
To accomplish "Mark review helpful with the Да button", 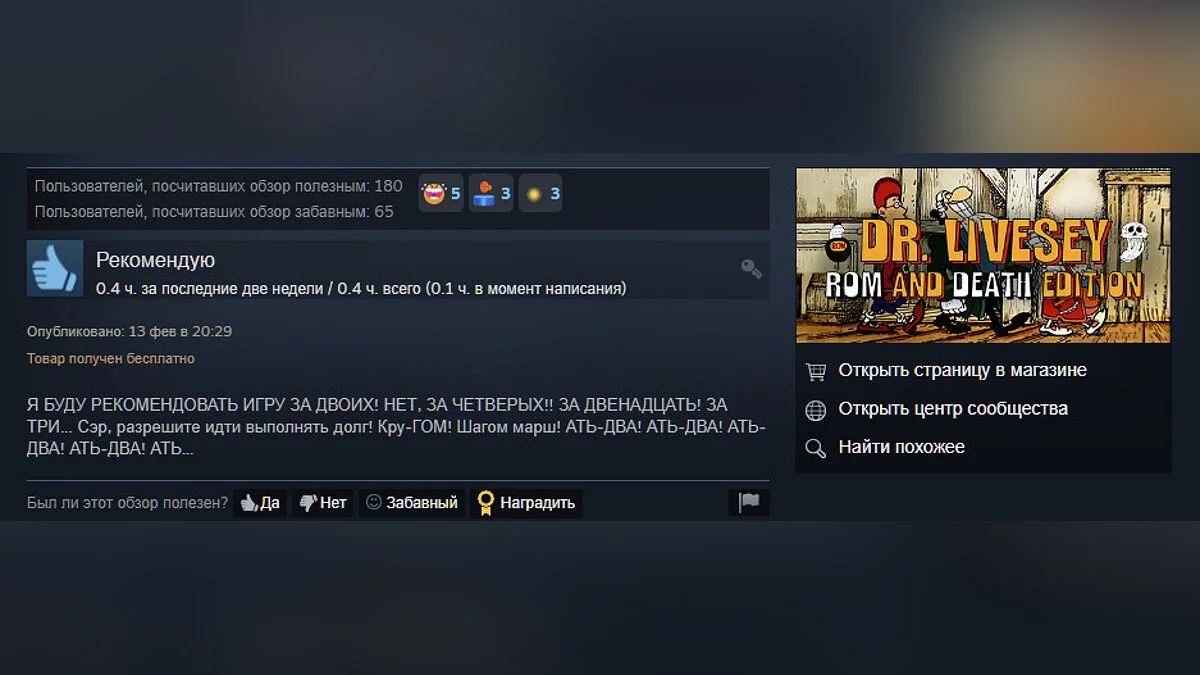I will point(260,503).
